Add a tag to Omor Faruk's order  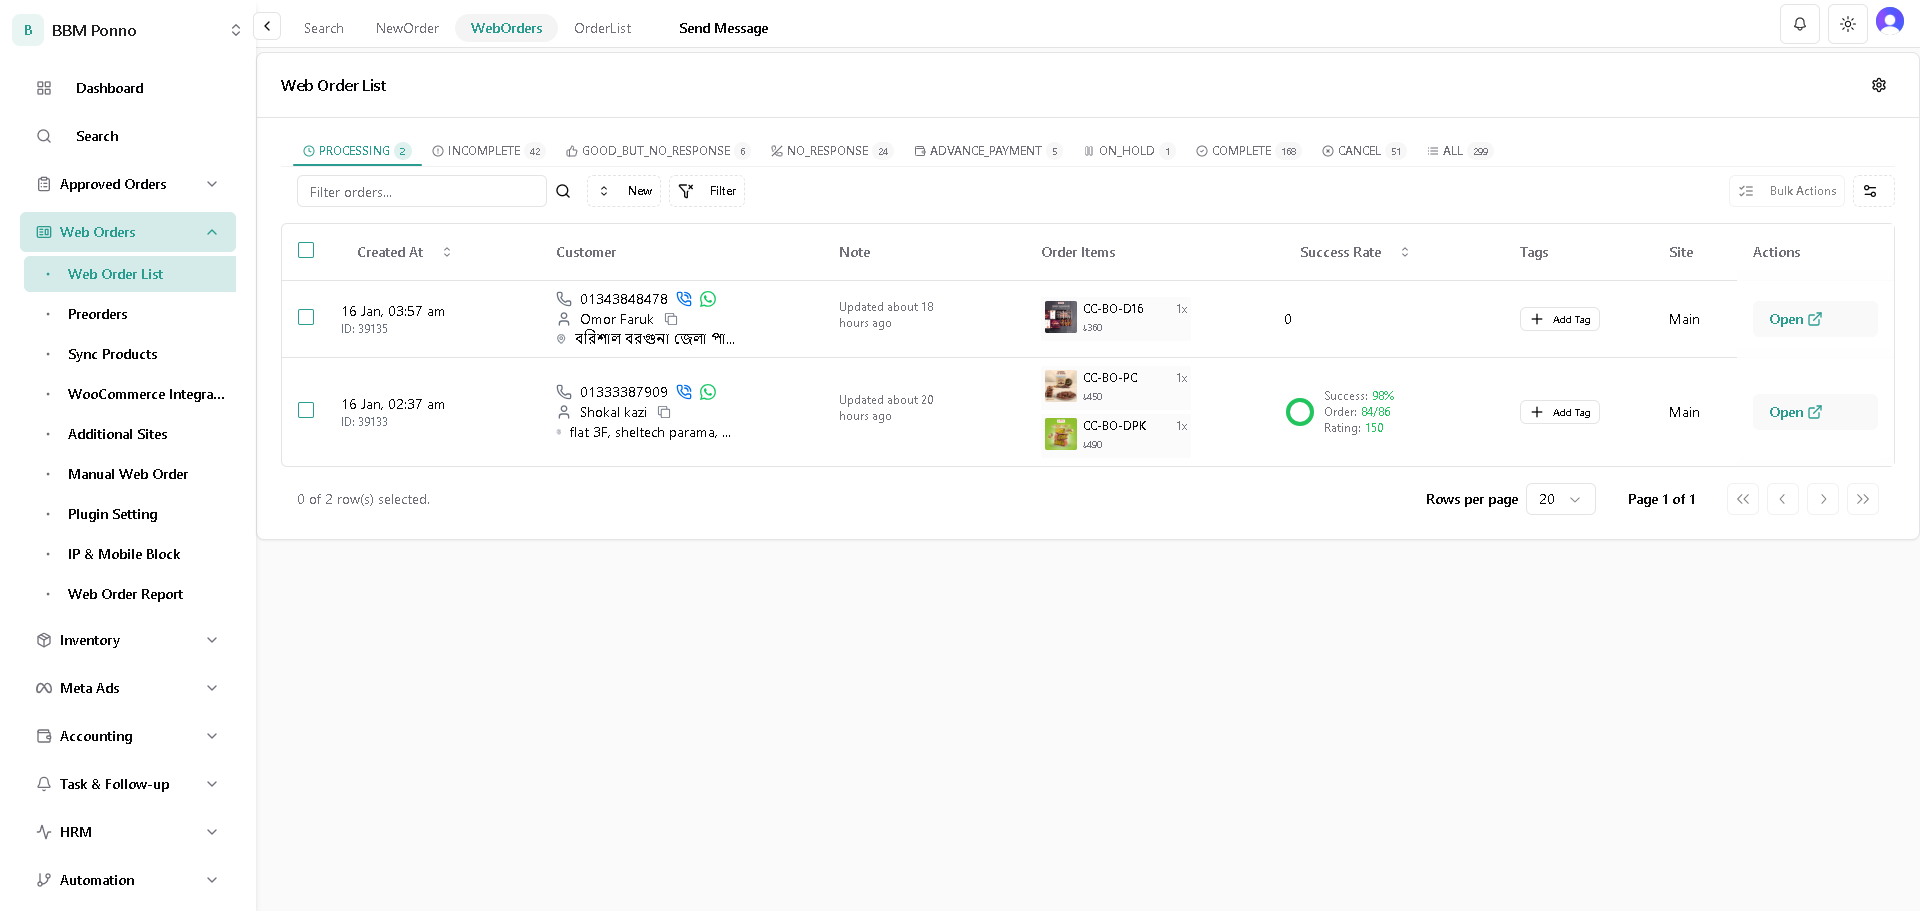tap(1559, 319)
